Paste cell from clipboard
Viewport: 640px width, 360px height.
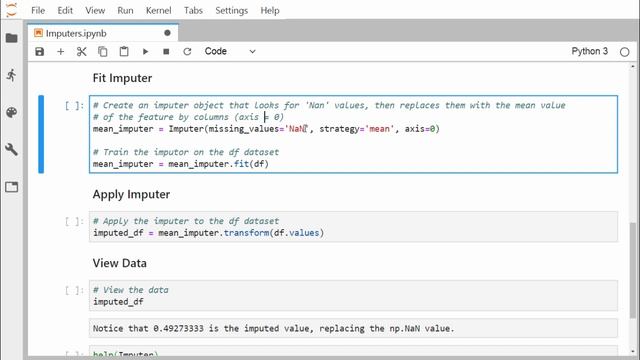click(124, 51)
